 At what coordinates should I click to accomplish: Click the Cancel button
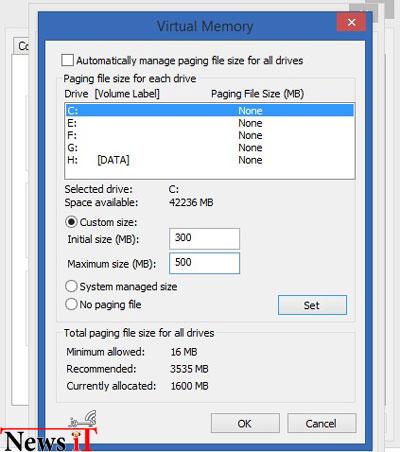click(322, 423)
